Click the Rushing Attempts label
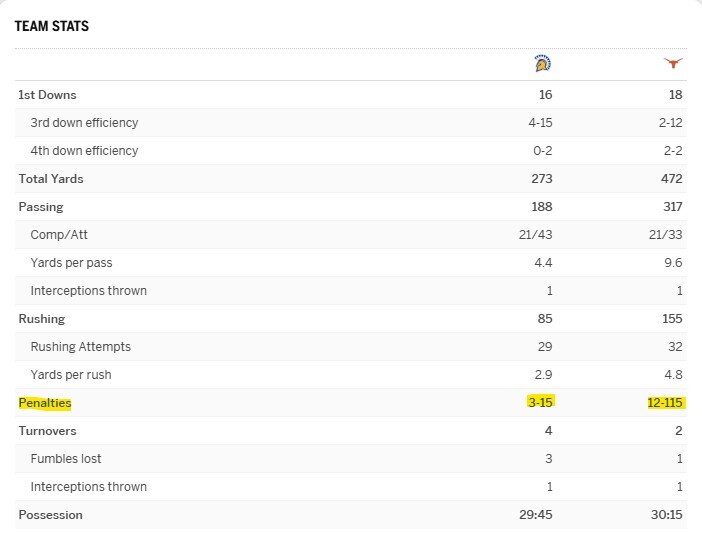 tap(81, 347)
